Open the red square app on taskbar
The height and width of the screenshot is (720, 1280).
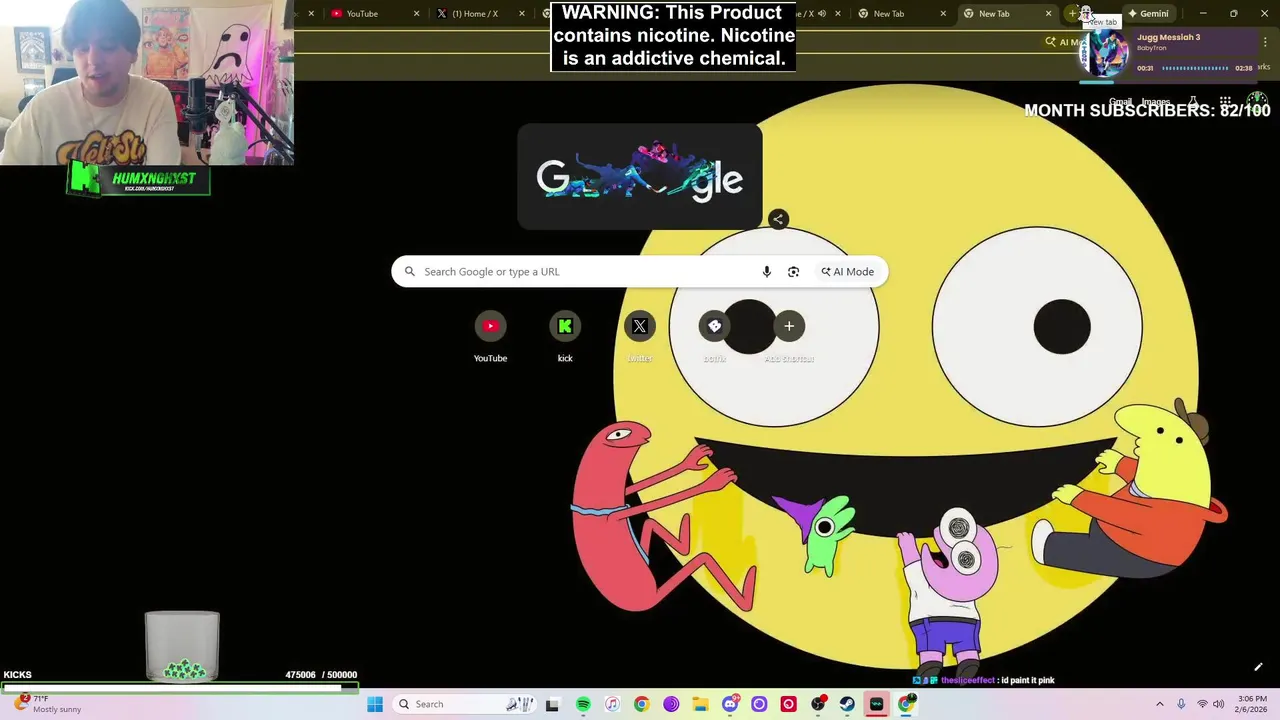tap(789, 704)
